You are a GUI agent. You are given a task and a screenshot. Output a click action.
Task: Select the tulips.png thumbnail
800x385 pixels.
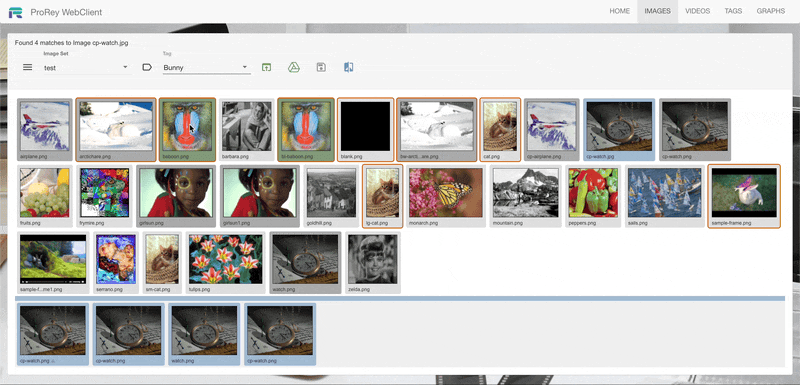[226, 263]
